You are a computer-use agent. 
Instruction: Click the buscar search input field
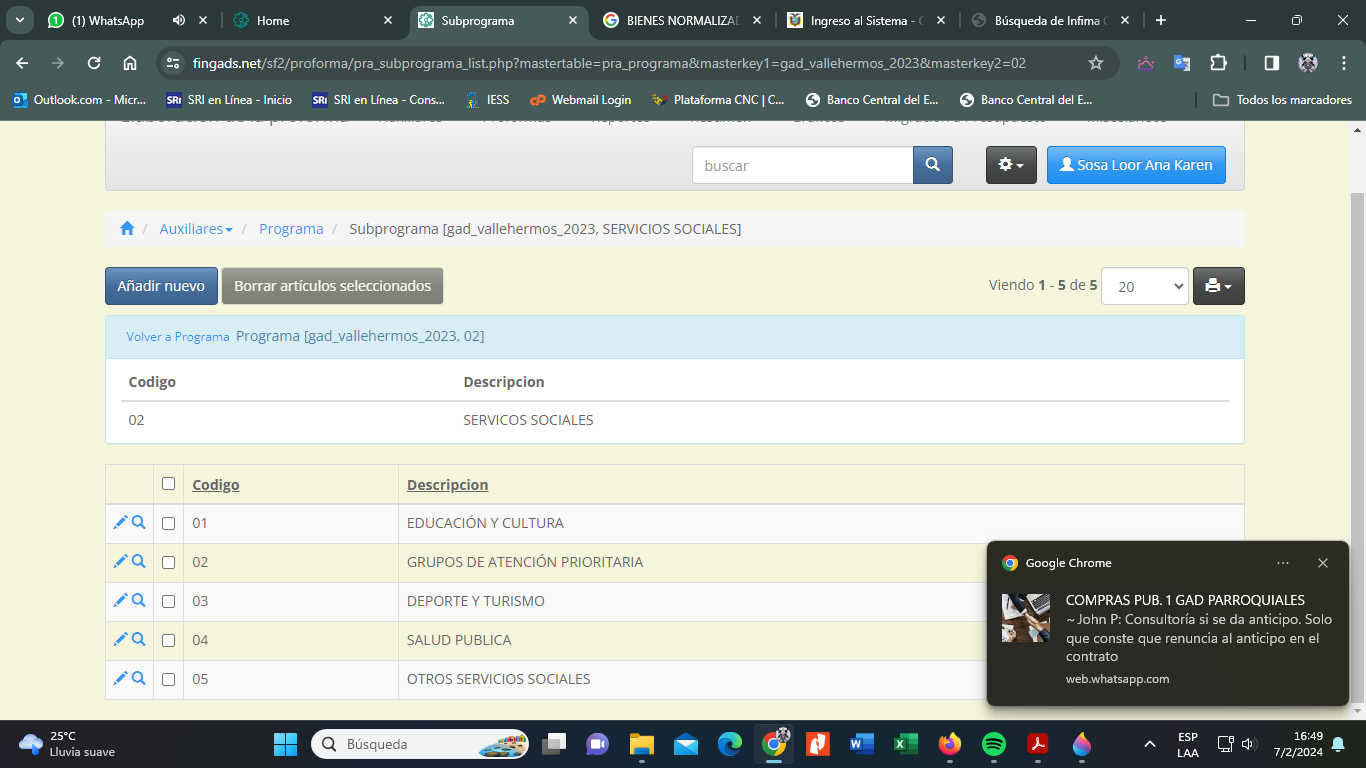802,165
